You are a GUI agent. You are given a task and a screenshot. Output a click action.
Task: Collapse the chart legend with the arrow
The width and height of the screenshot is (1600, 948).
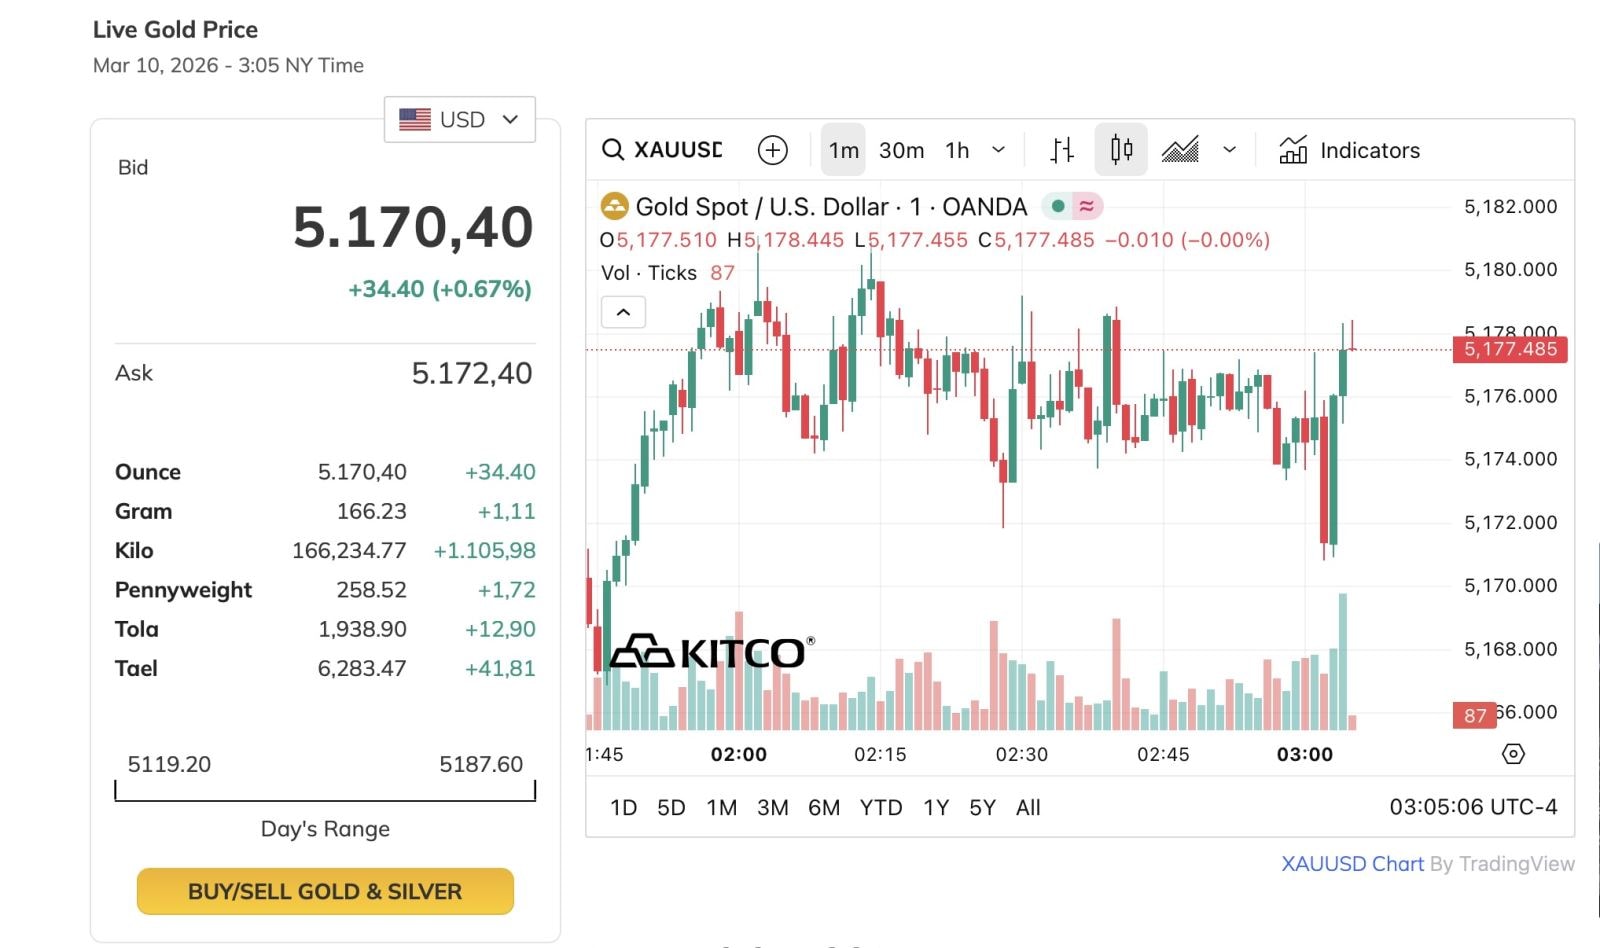(623, 312)
